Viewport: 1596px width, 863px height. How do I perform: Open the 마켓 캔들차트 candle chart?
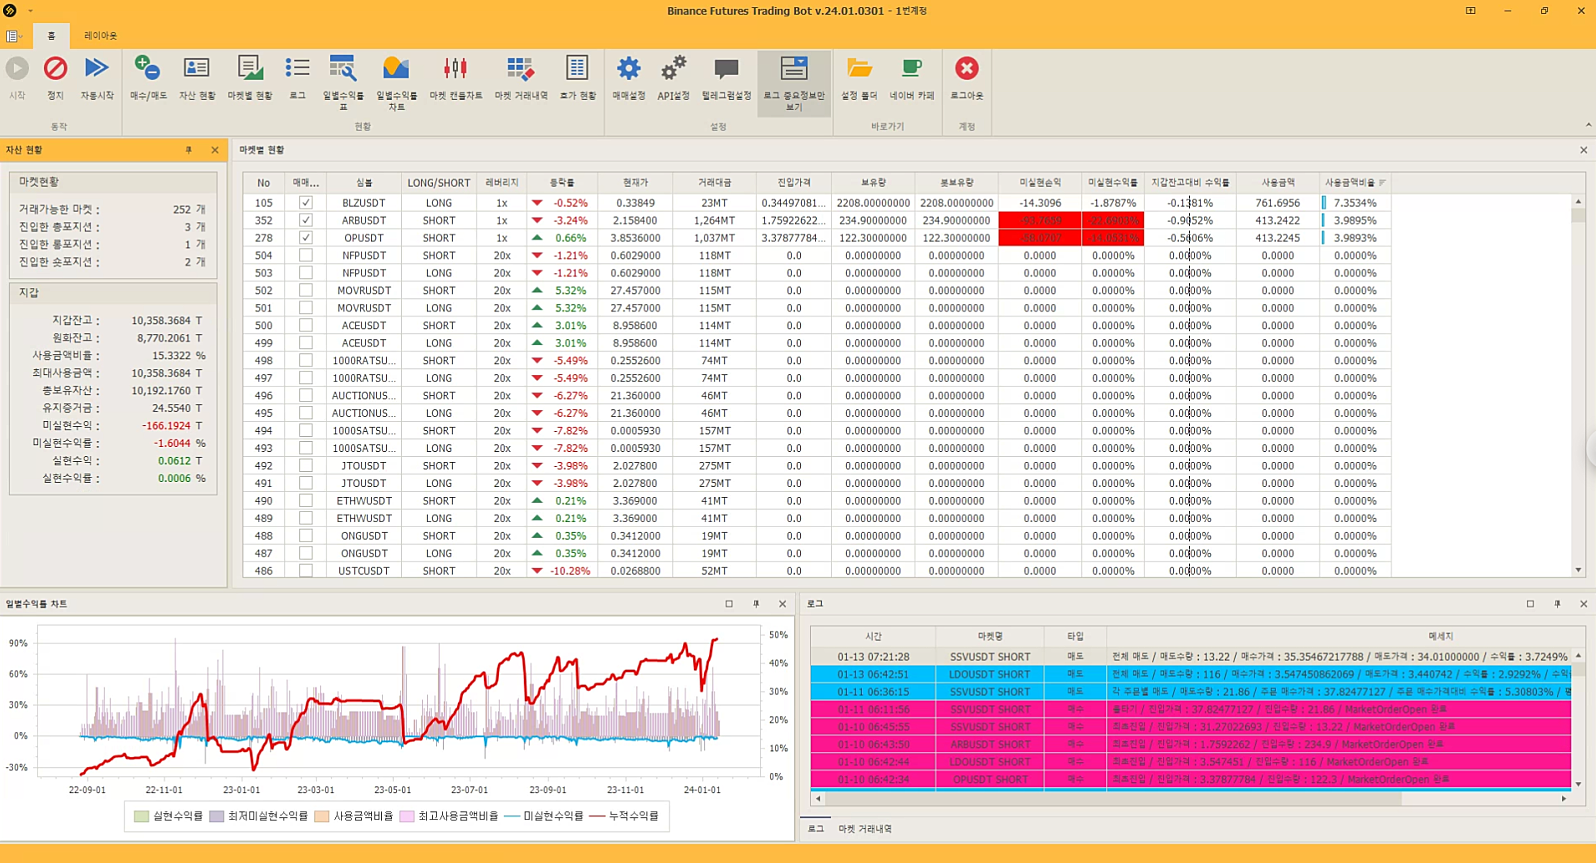(x=455, y=68)
